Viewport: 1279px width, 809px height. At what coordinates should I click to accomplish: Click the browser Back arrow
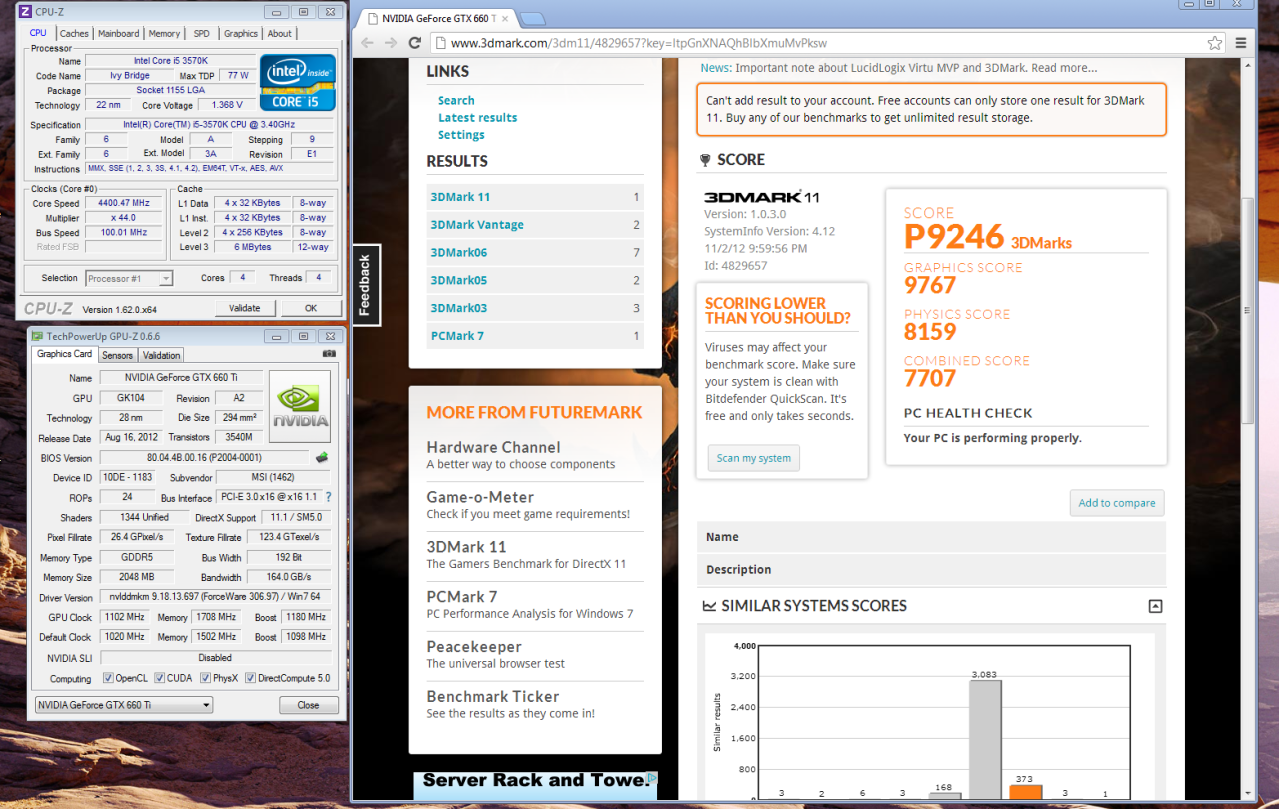(x=367, y=43)
